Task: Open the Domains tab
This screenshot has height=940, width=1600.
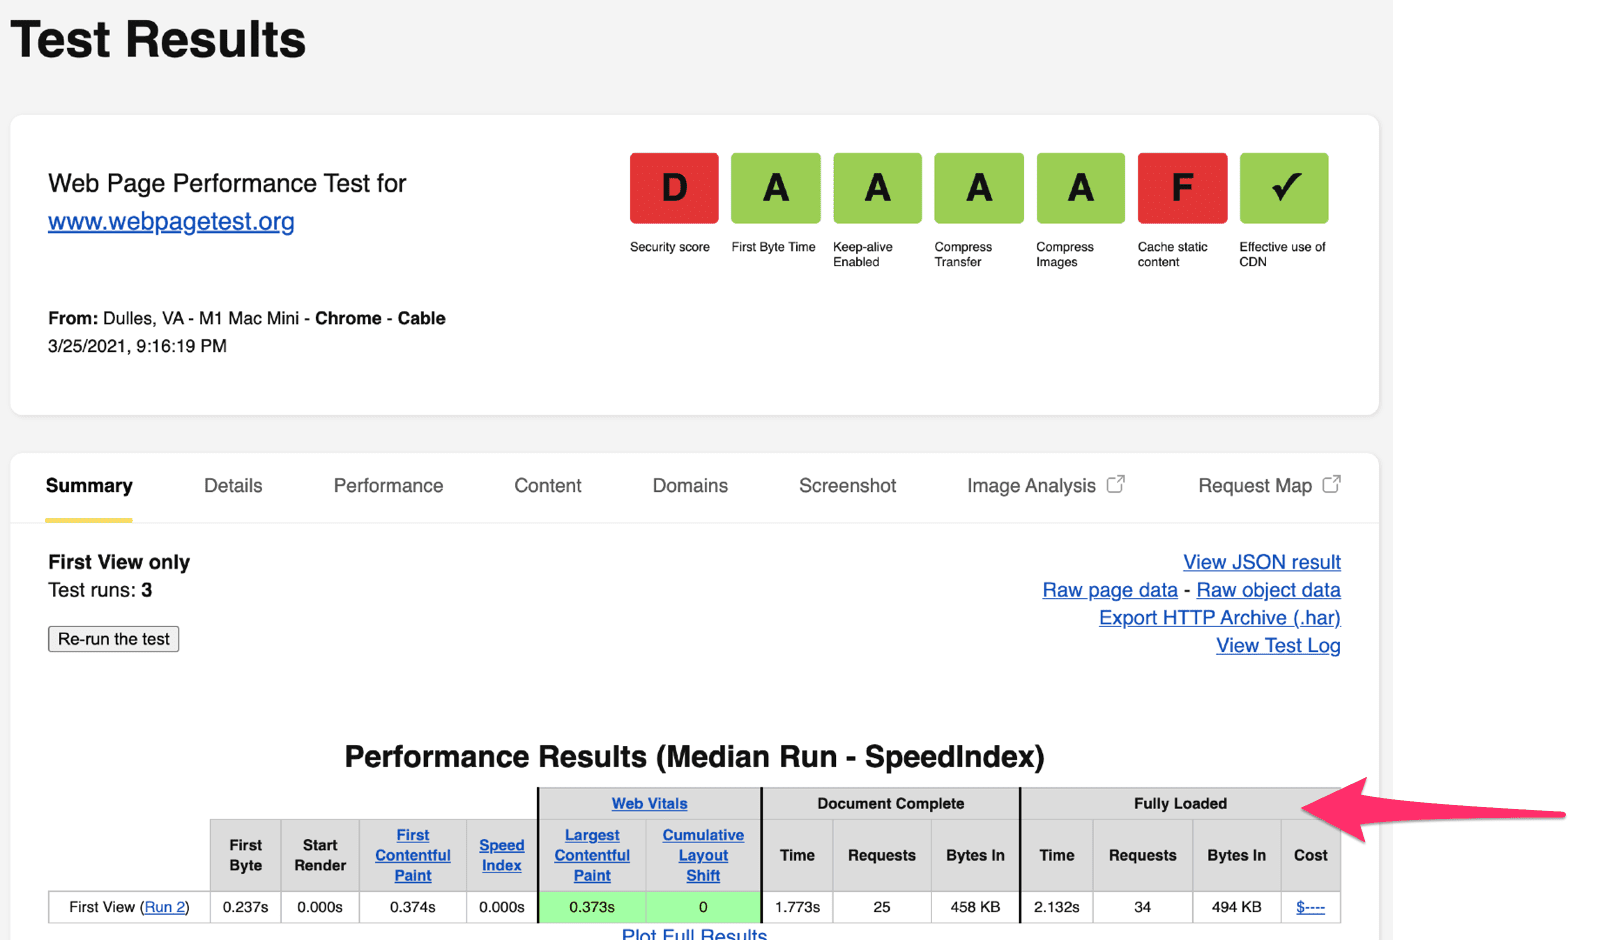Action: tap(690, 486)
